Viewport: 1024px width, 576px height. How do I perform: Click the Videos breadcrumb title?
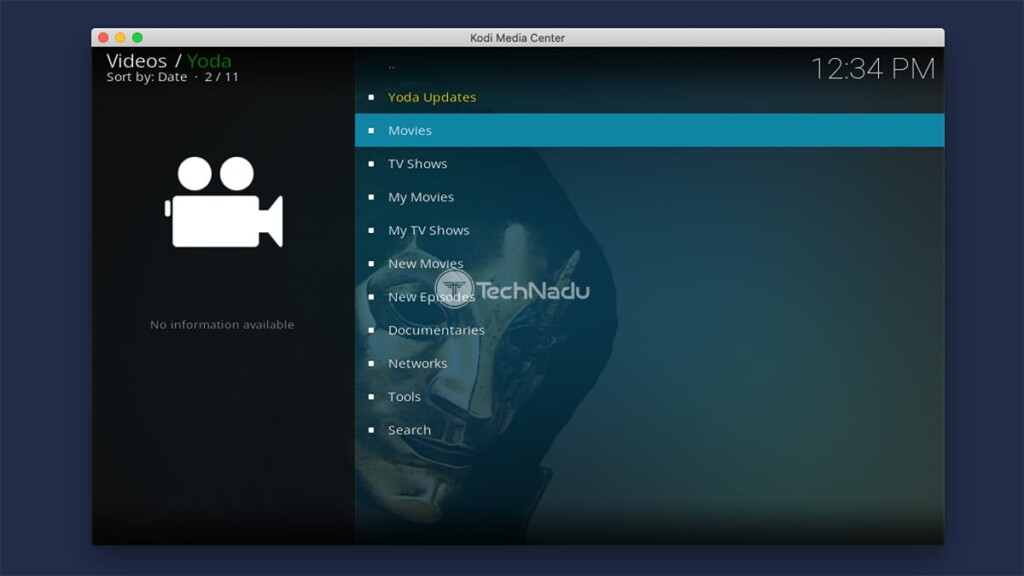[136, 61]
